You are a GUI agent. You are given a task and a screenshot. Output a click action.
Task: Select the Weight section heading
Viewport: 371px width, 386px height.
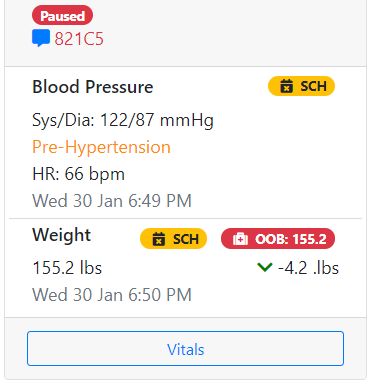pyautogui.click(x=62, y=235)
